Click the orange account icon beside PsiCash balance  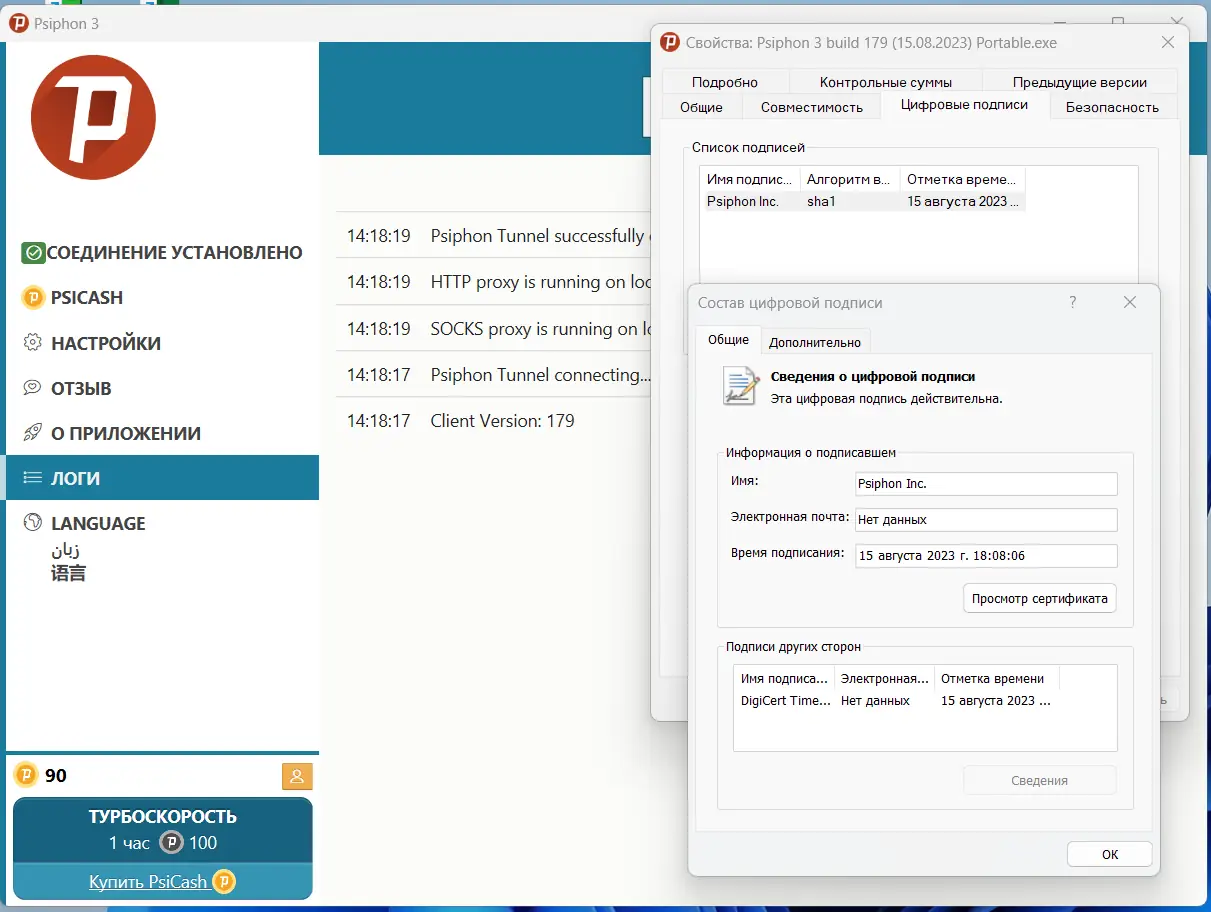coord(297,775)
